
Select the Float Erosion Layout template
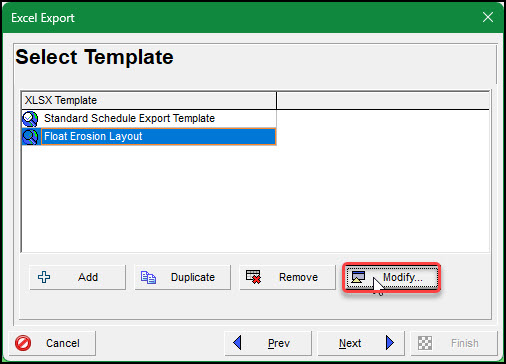(149, 136)
